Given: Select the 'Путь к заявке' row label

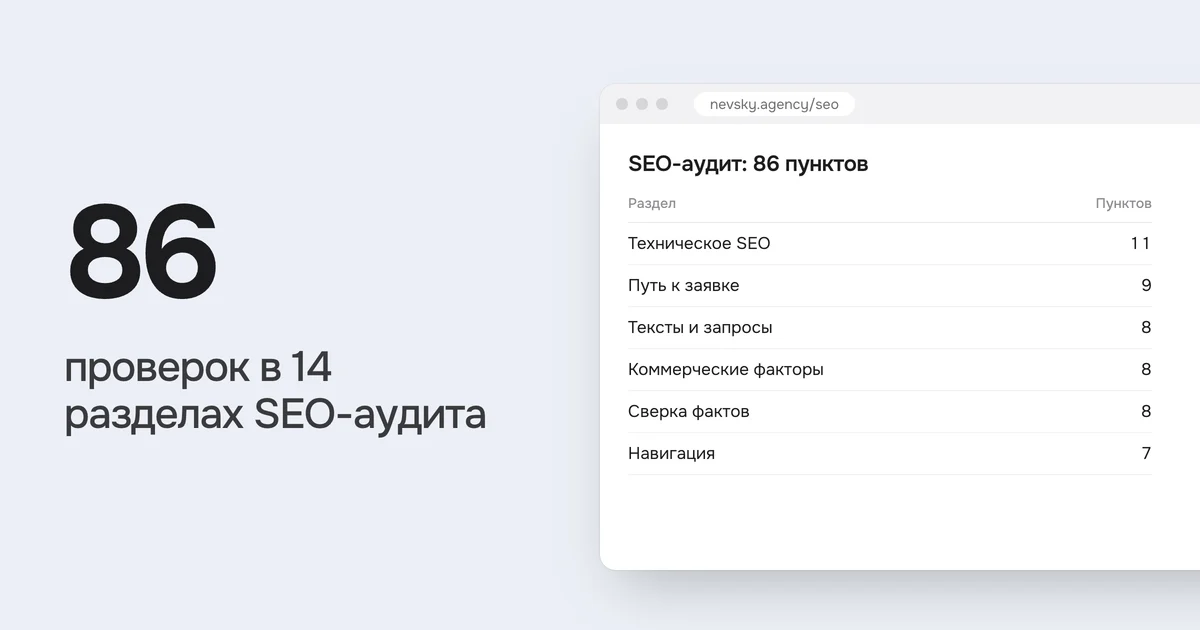Looking at the screenshot, I should 684,285.
